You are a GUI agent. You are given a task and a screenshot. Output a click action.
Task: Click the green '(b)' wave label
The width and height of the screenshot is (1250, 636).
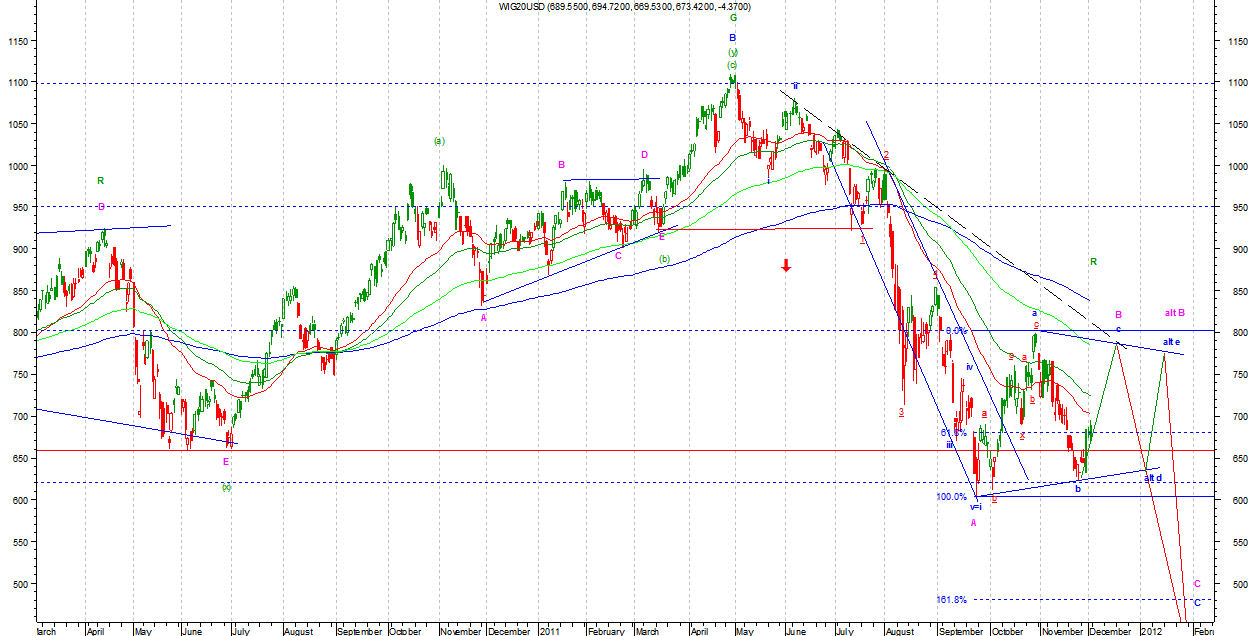coord(664,260)
